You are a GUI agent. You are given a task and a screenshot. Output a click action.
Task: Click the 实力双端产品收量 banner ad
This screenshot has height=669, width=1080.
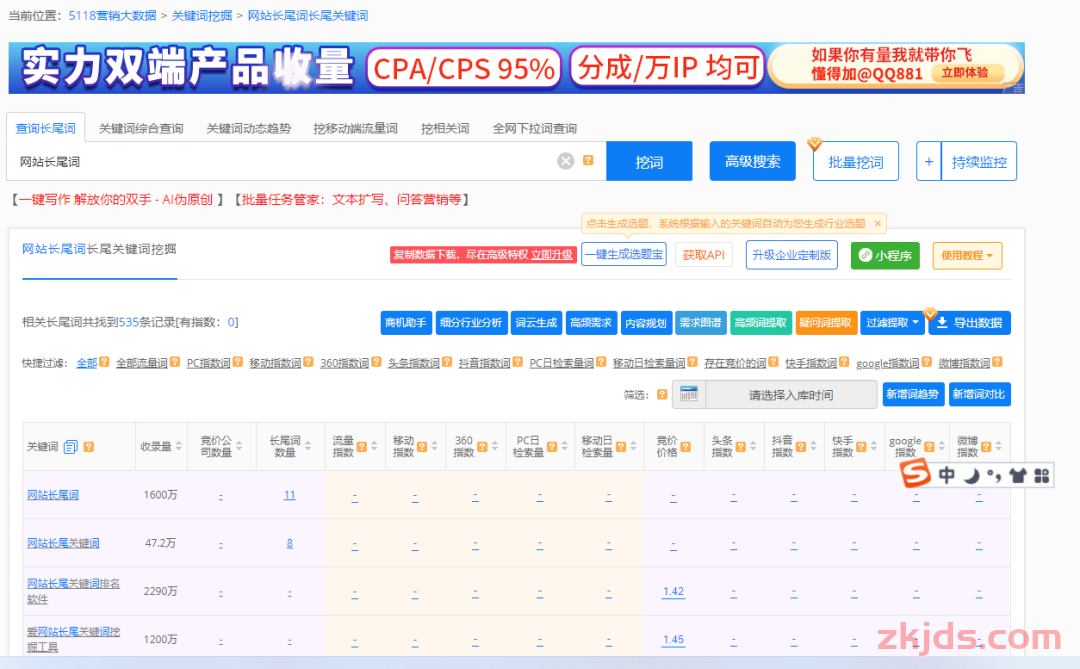(x=517, y=68)
